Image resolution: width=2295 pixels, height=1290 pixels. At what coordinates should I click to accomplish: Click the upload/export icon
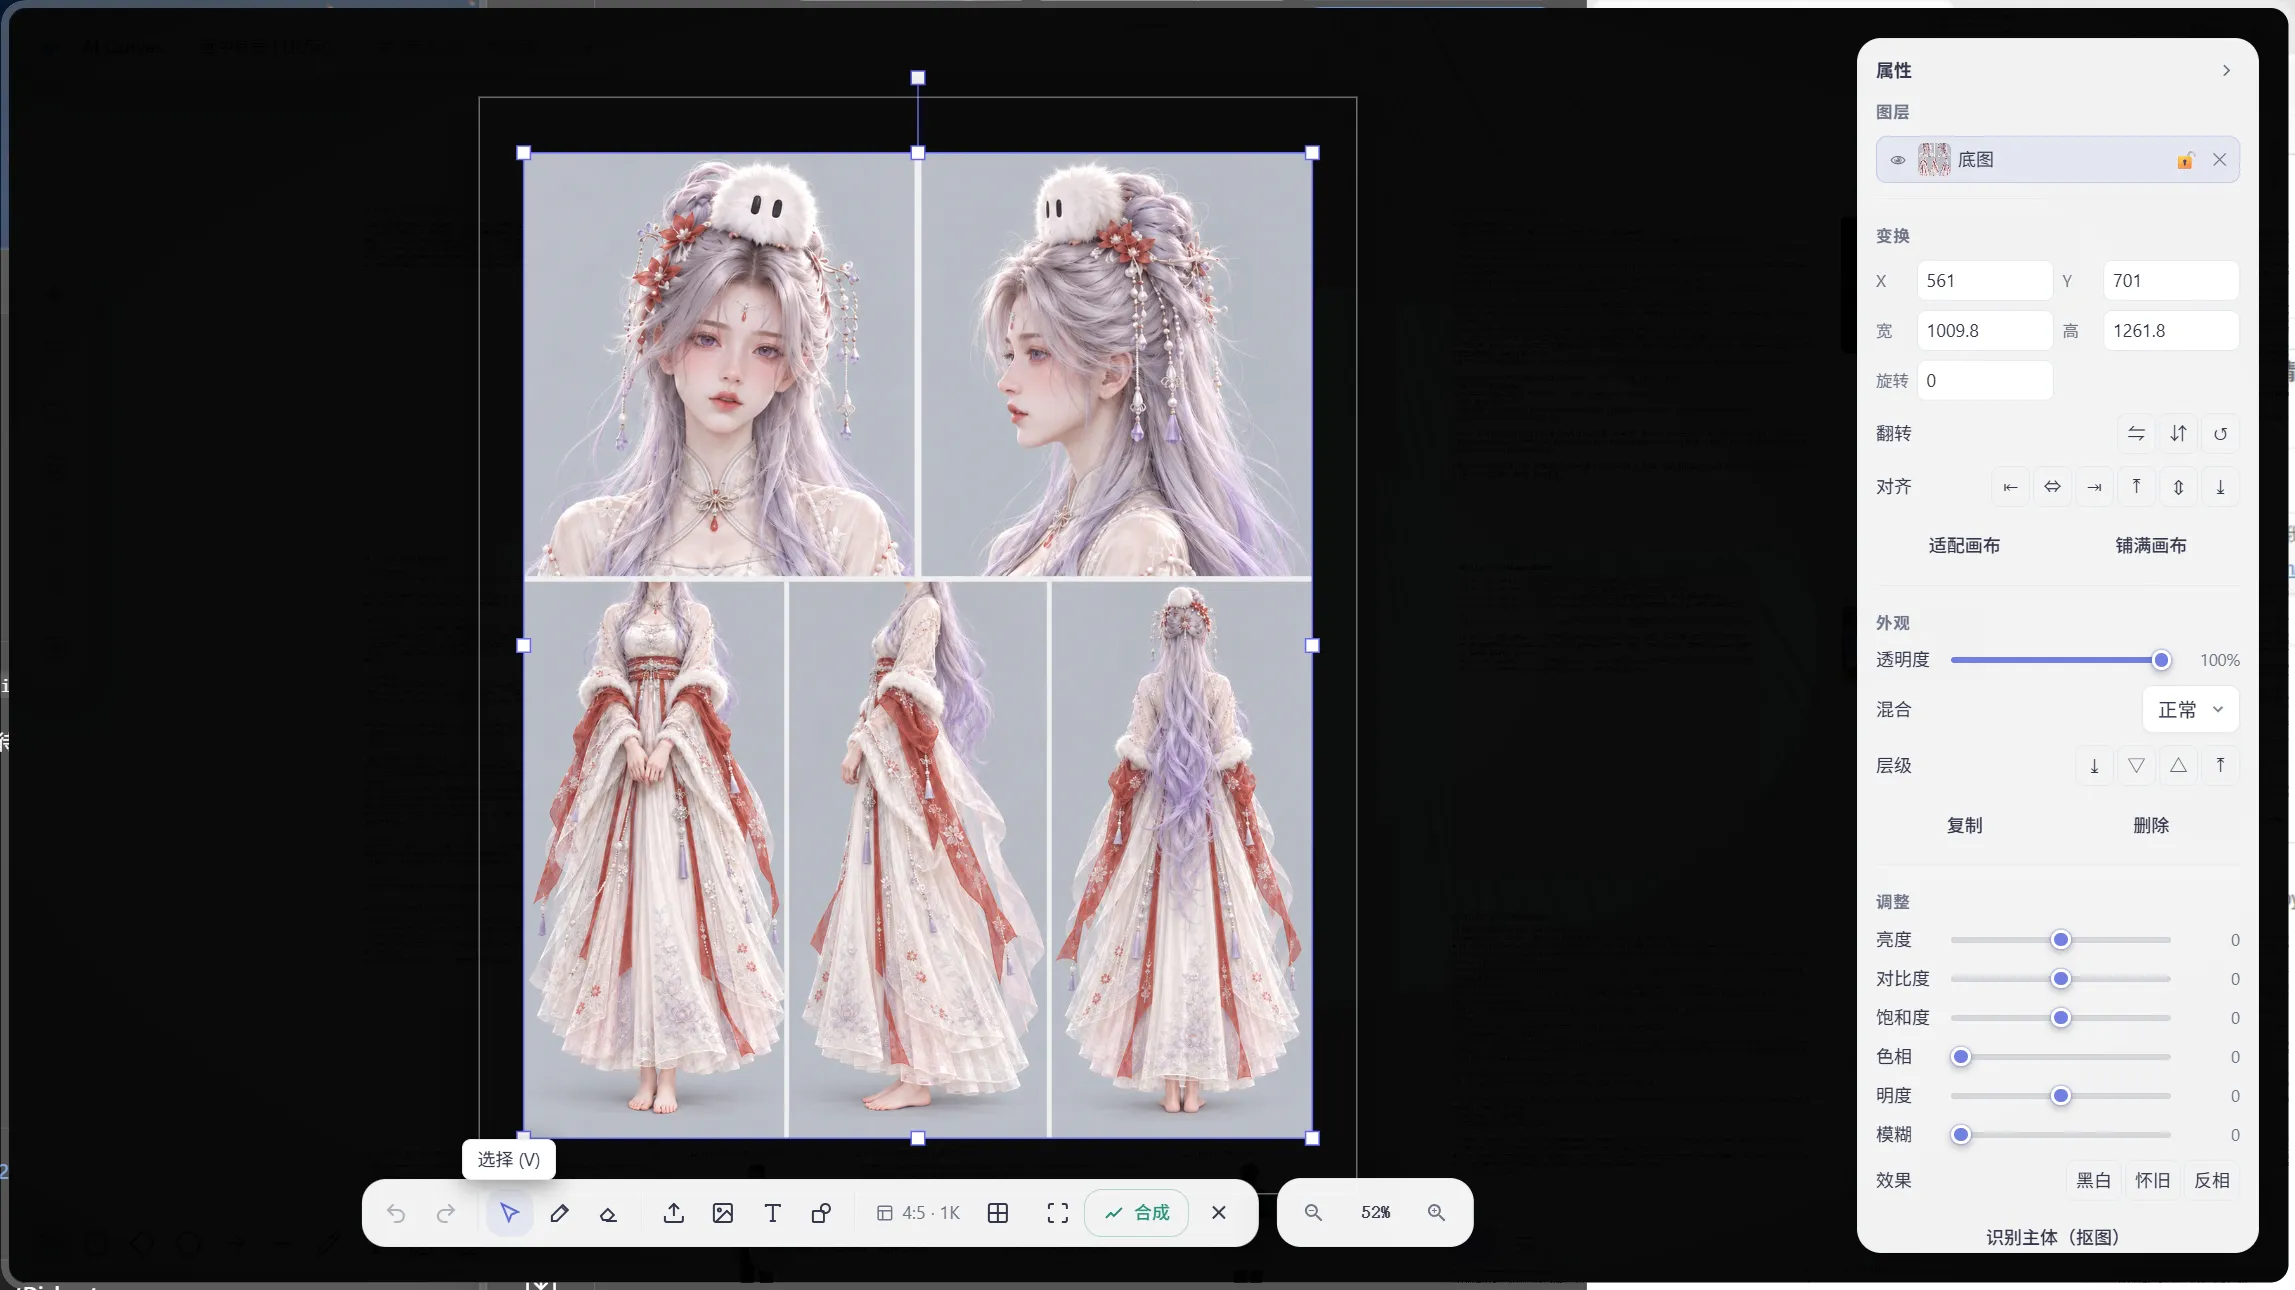coord(674,1213)
